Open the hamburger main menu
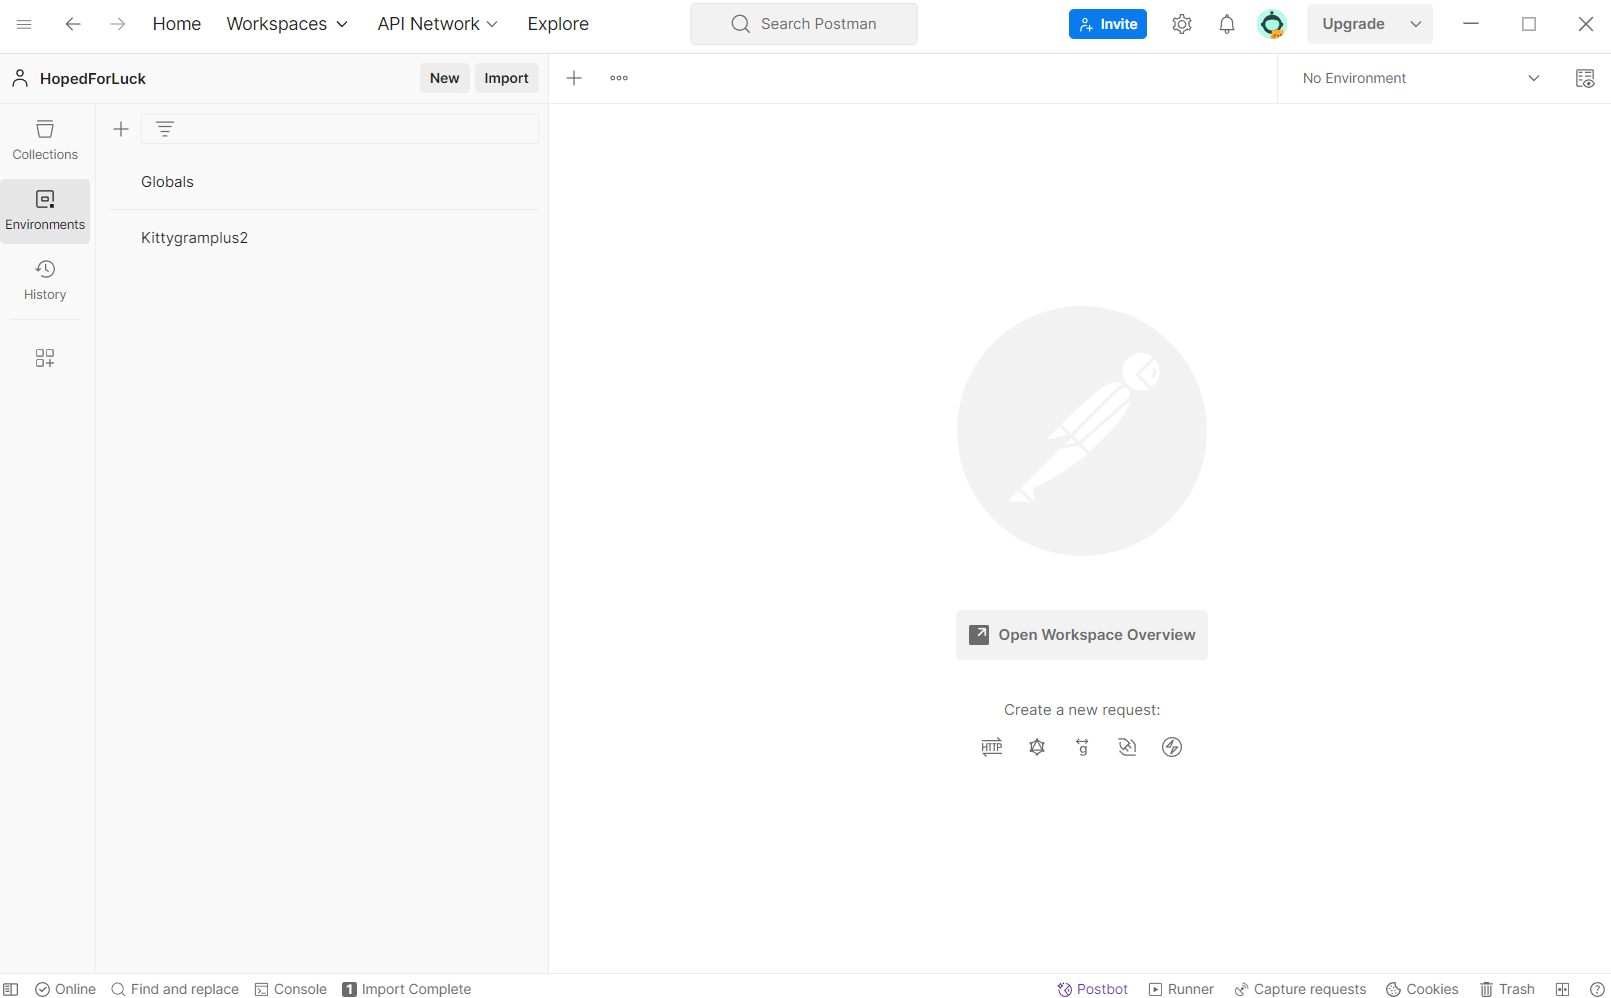 (x=24, y=24)
